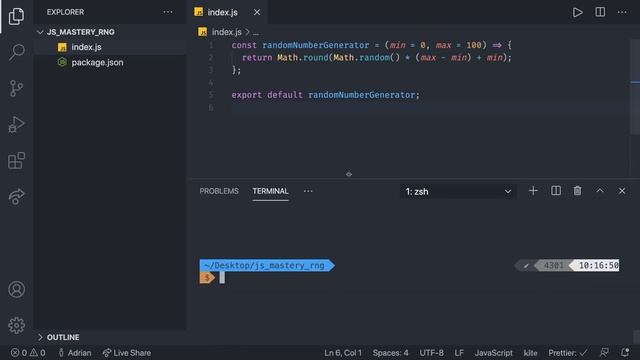Change indentation via Spaces: 4

(390, 353)
